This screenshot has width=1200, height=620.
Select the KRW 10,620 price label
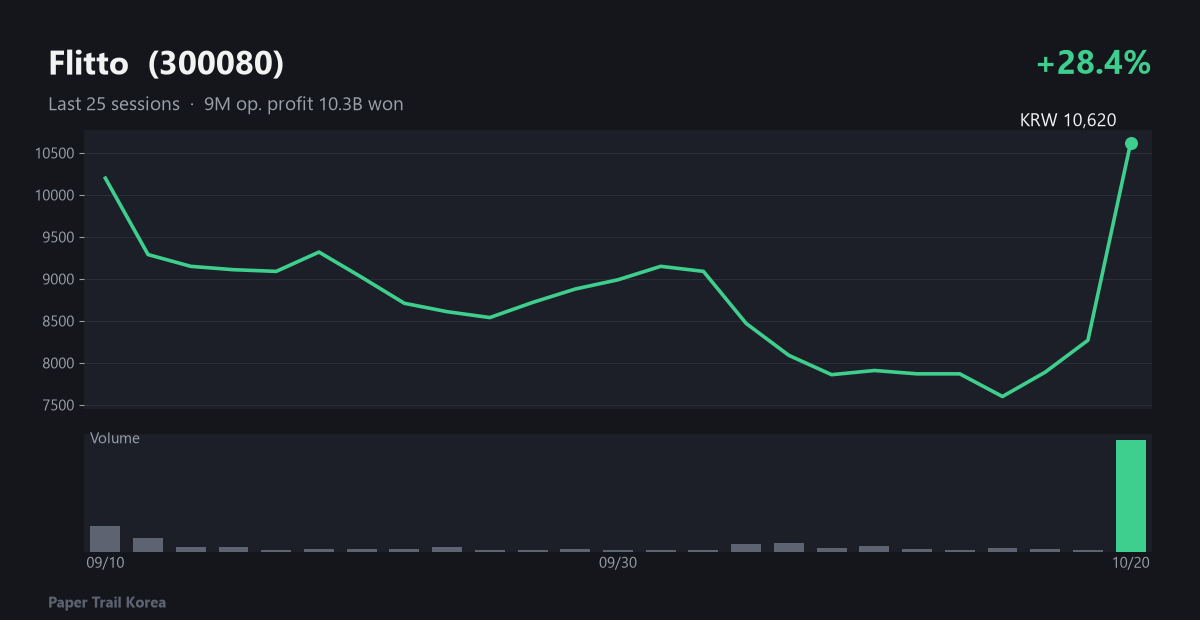tap(1068, 120)
